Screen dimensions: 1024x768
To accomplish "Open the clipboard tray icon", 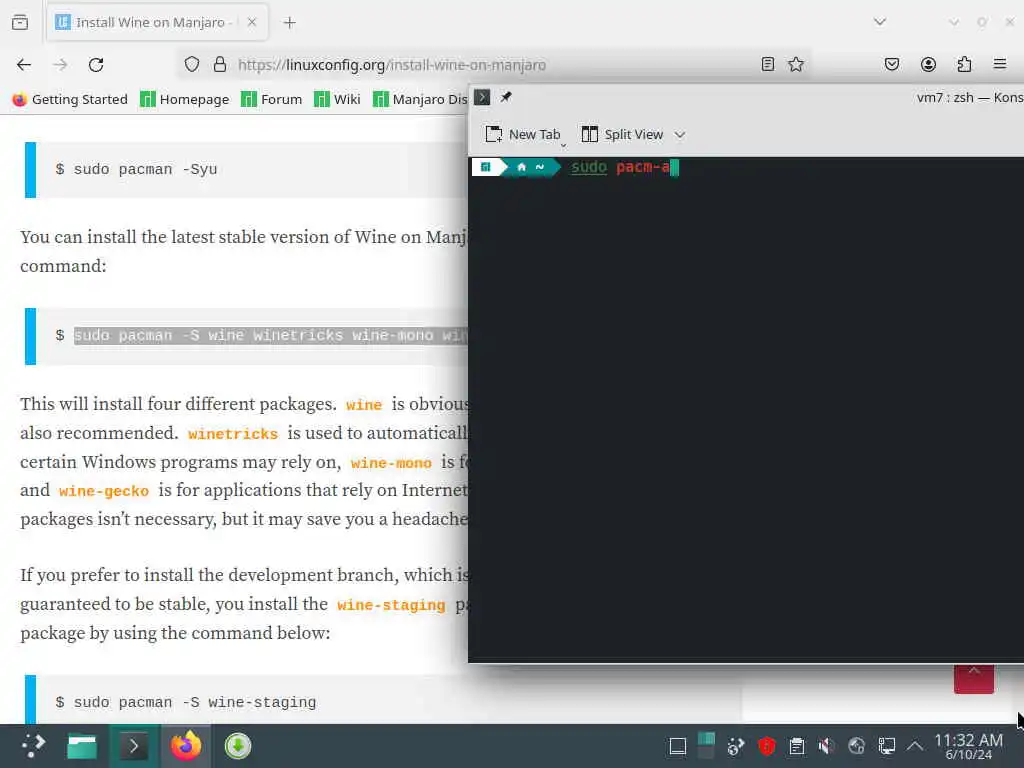I will (x=797, y=746).
